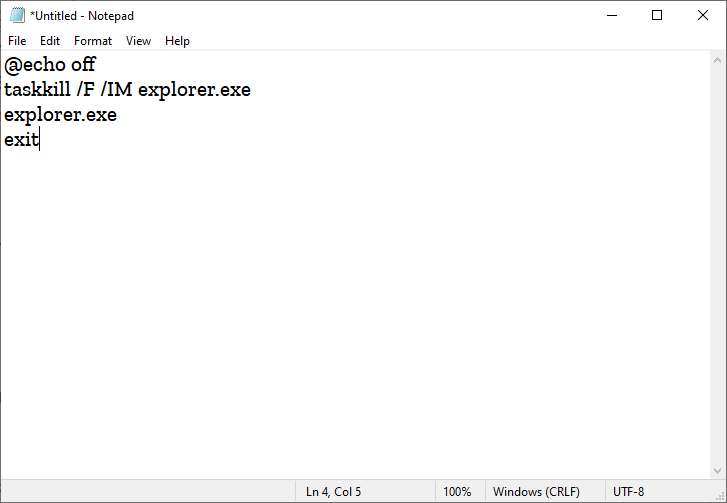Click 'explorer.exe' on the third line

[x=60, y=116]
